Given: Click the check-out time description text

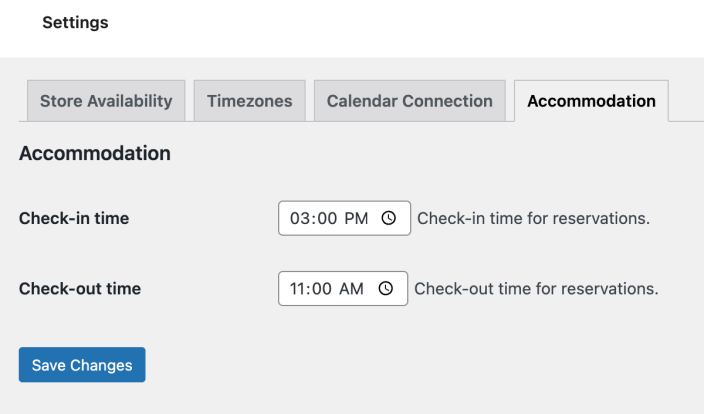Looking at the screenshot, I should click(536, 289).
